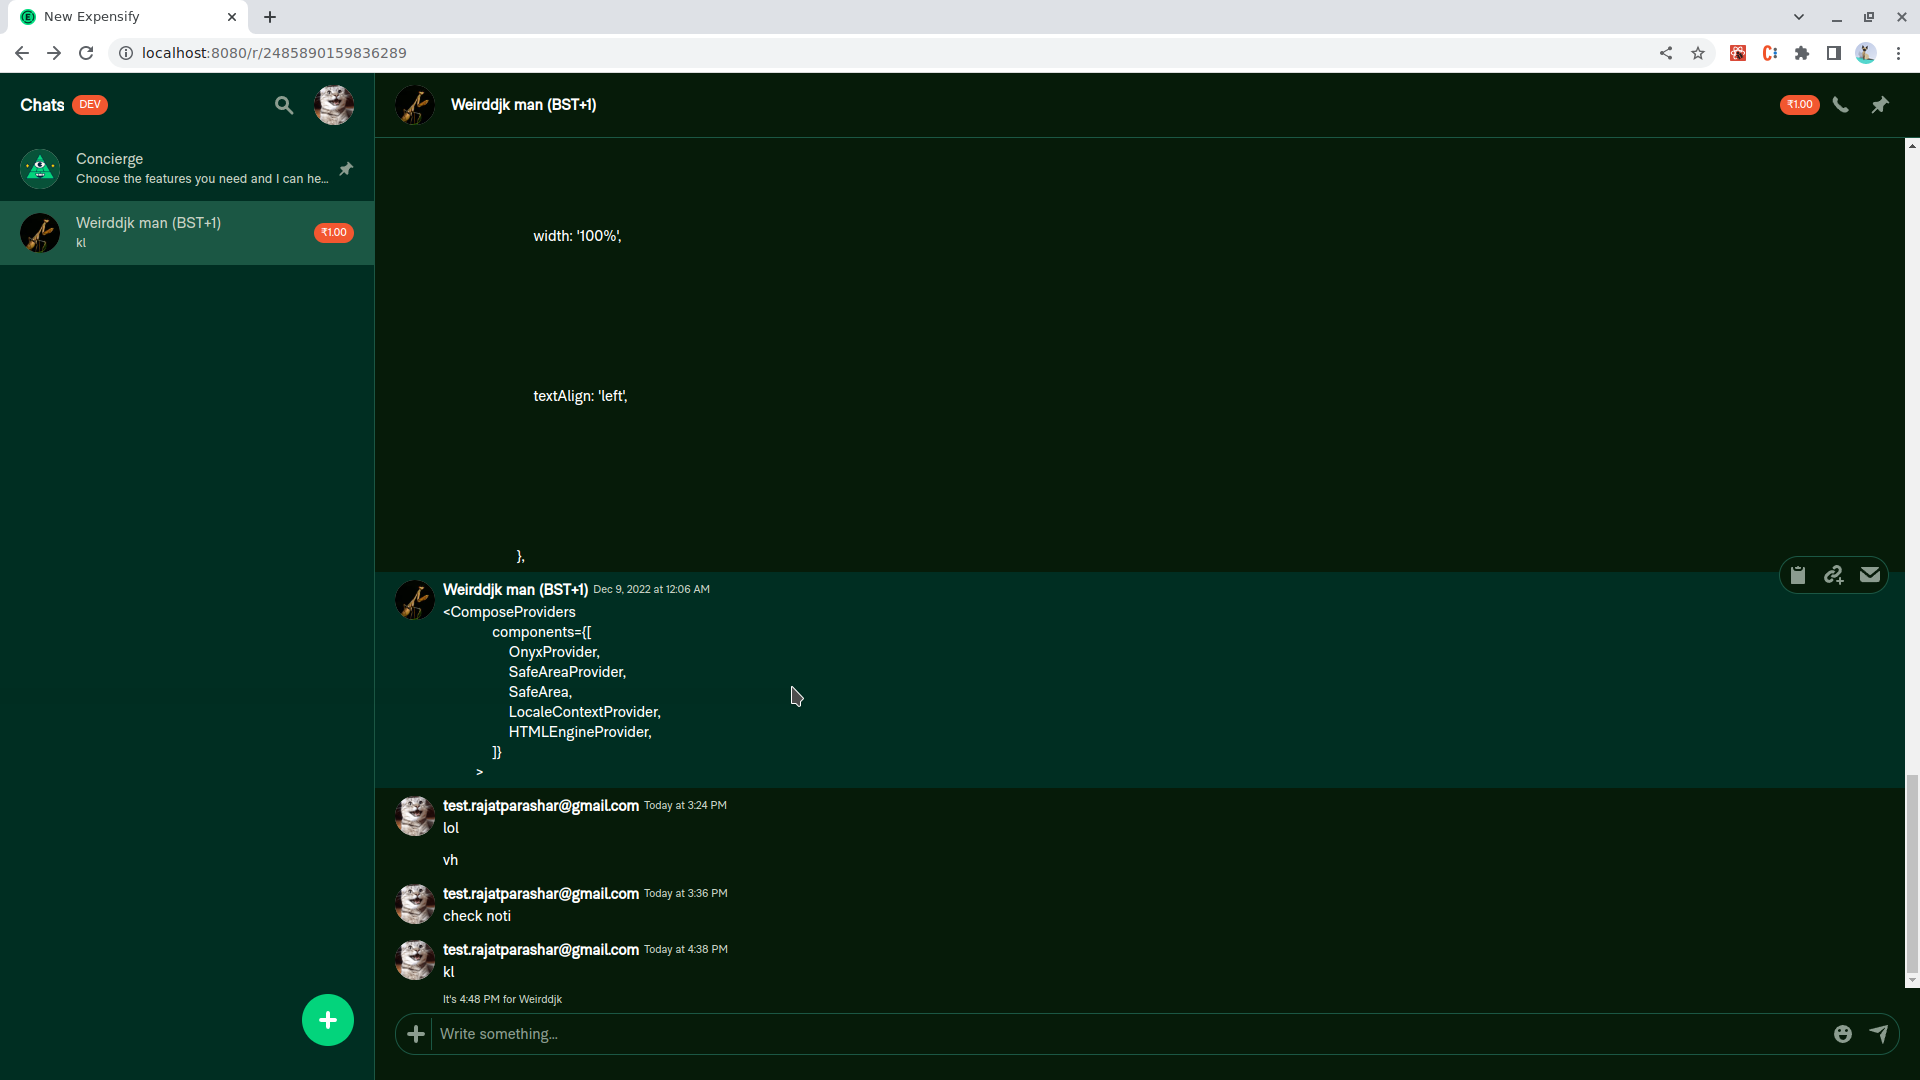Open the Concierge chat row
1920x1080 pixels.
click(x=187, y=169)
